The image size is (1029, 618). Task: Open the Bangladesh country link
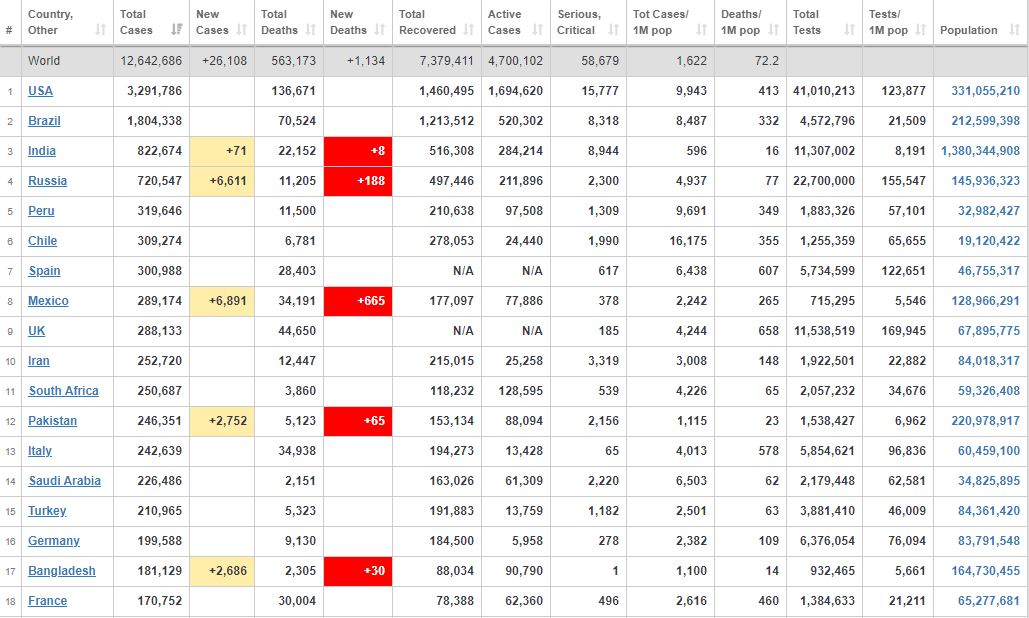click(x=62, y=571)
